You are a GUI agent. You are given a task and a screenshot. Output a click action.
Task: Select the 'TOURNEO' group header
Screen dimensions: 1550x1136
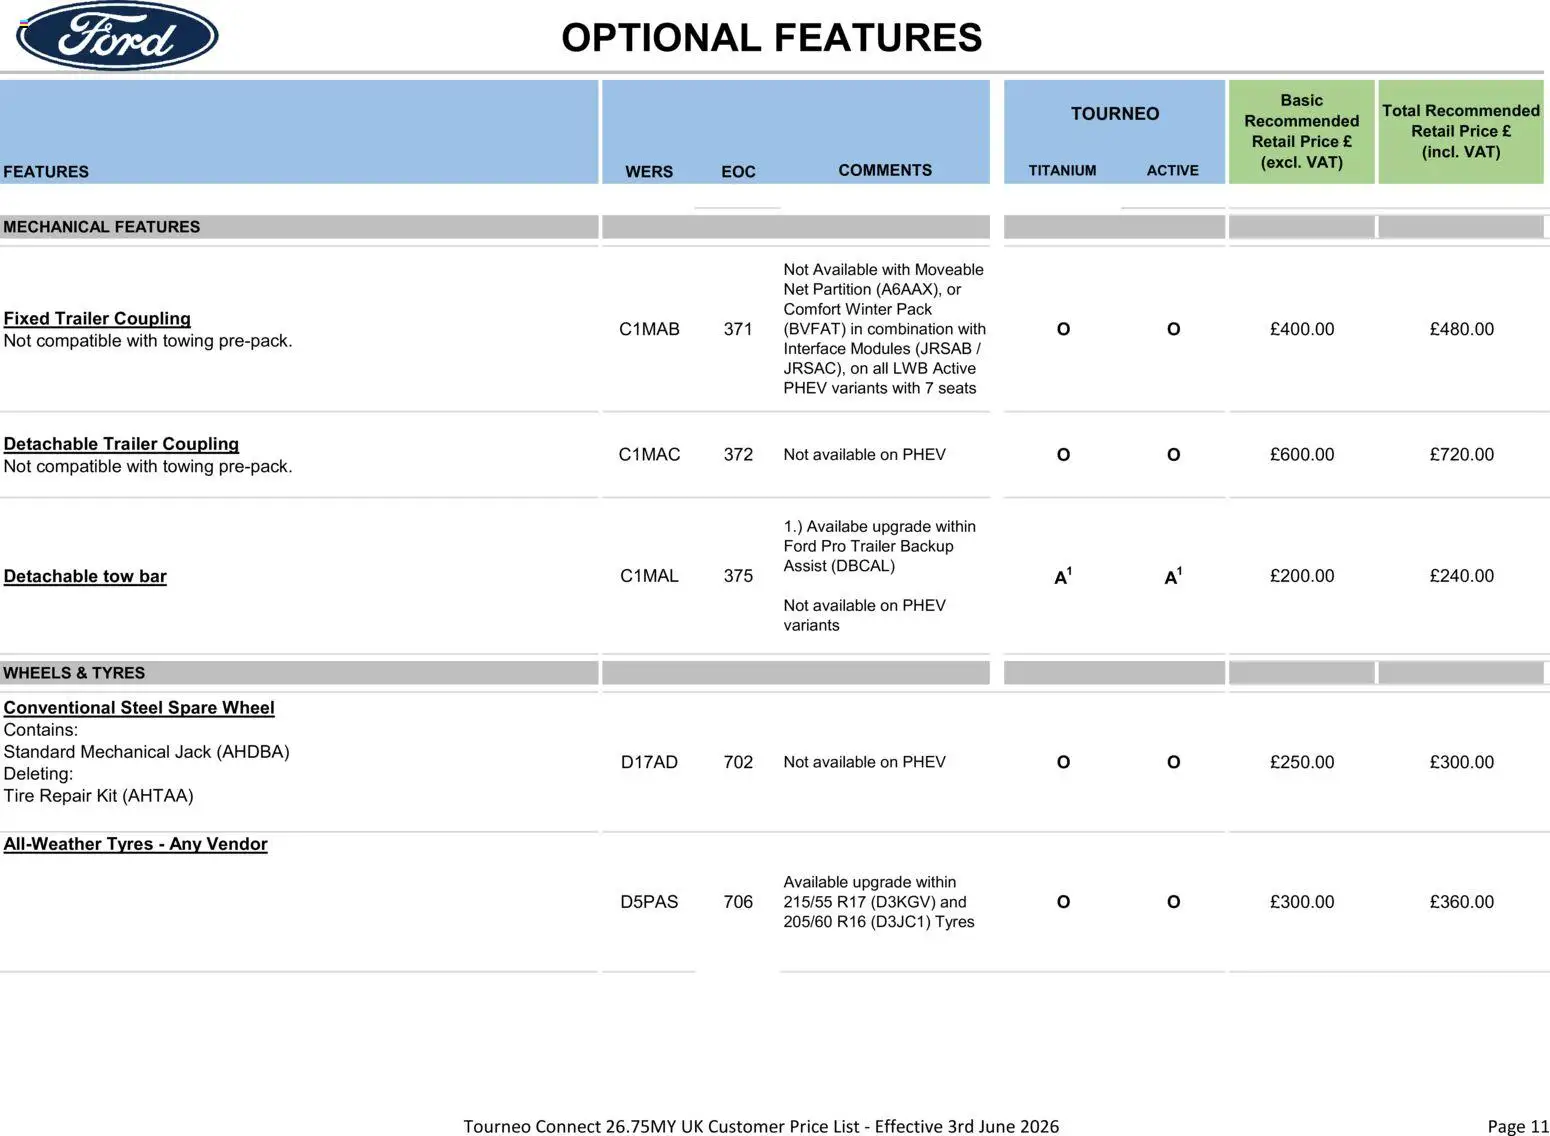tap(1115, 114)
